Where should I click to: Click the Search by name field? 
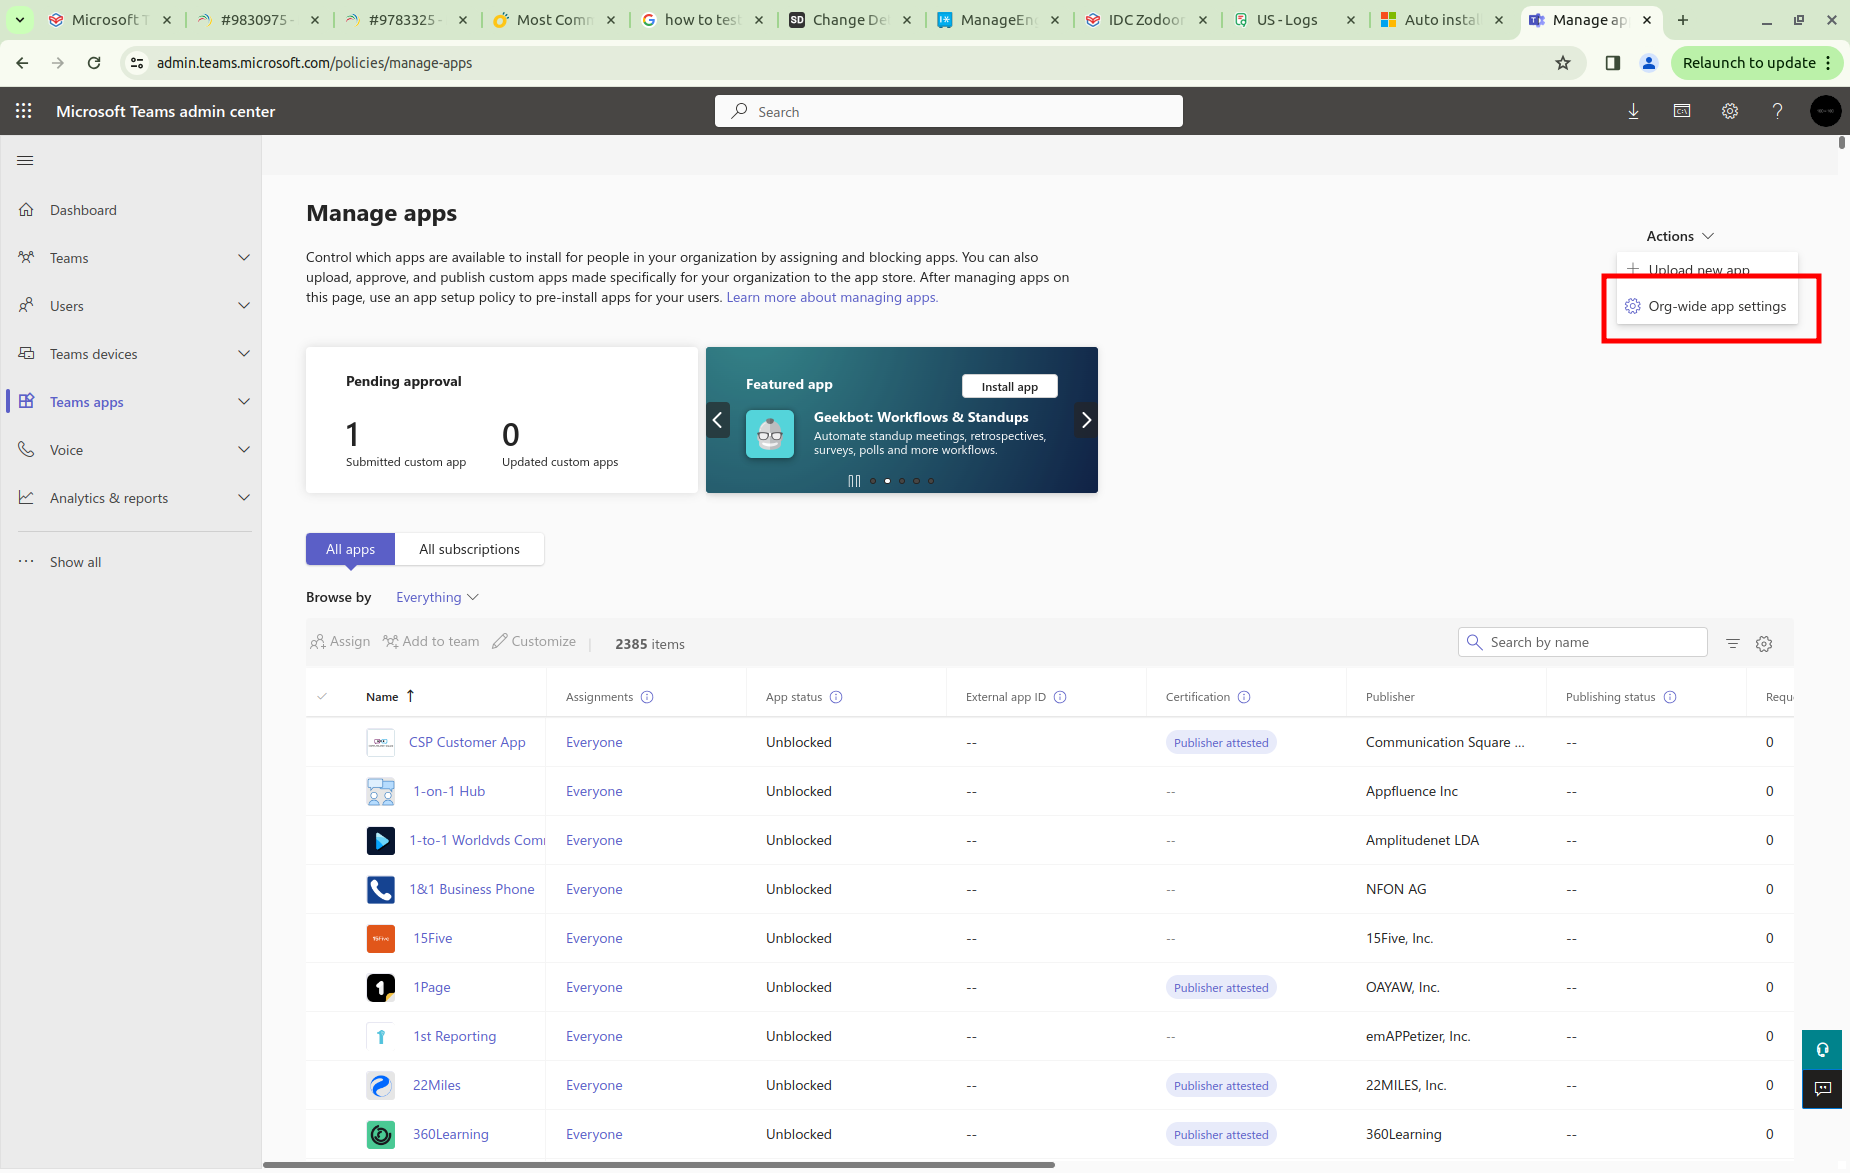click(x=1583, y=642)
